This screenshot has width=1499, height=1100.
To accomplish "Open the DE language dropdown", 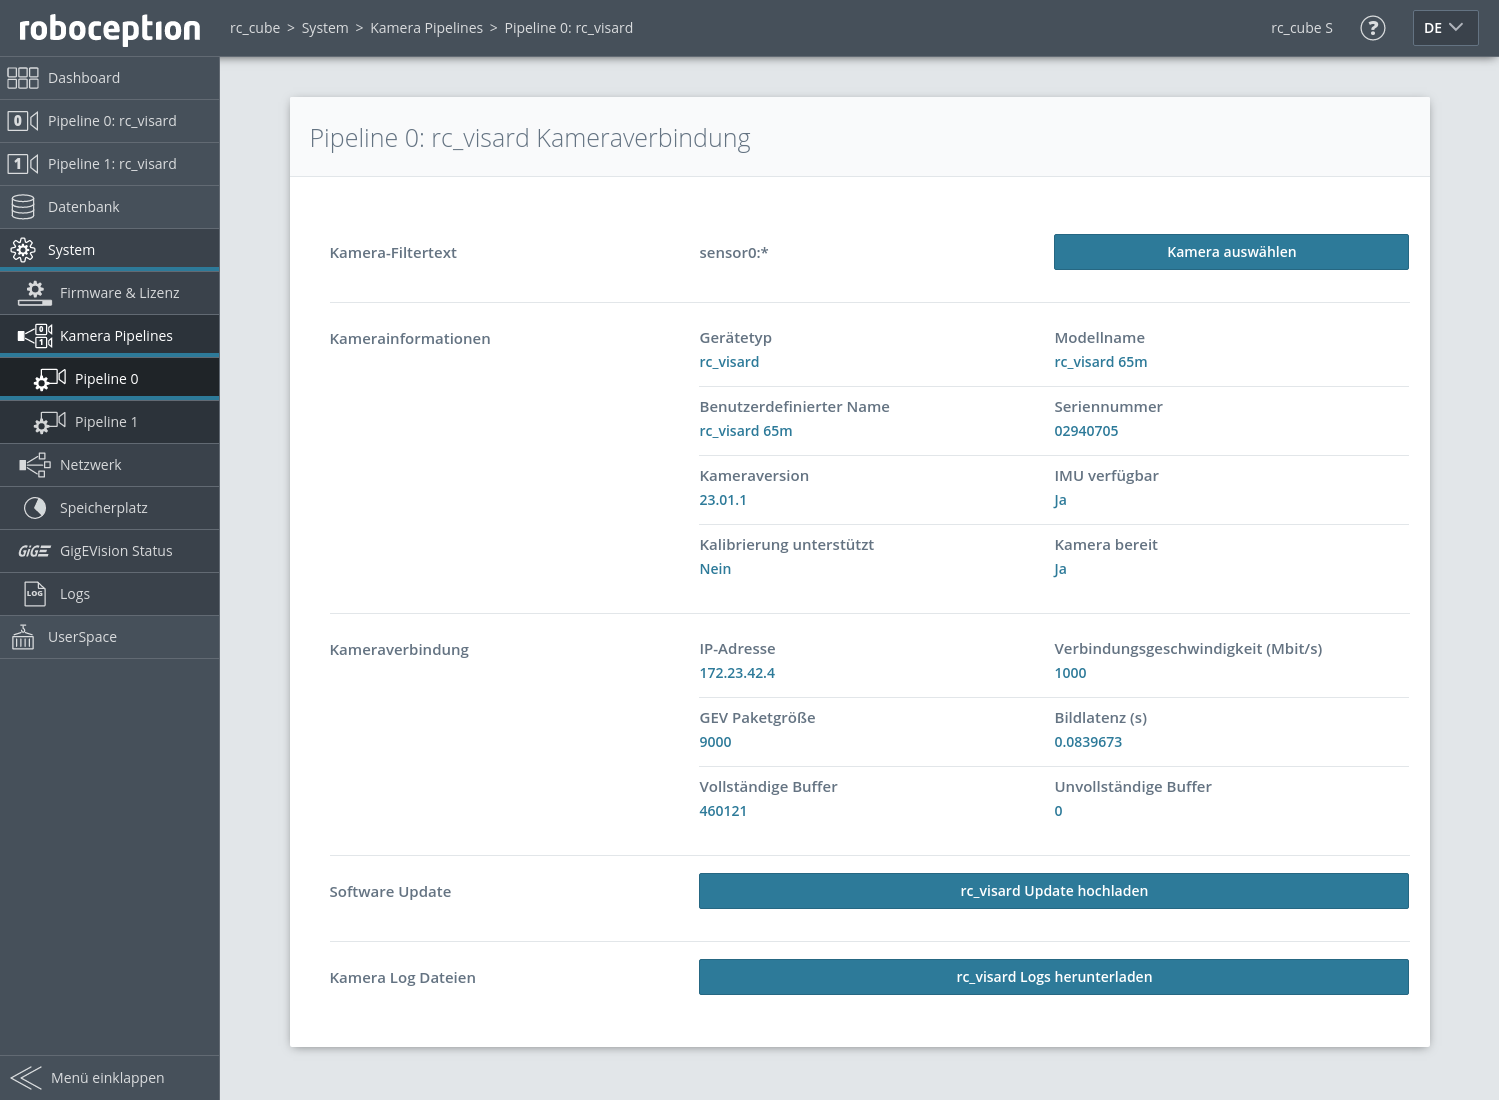I will click(1445, 28).
